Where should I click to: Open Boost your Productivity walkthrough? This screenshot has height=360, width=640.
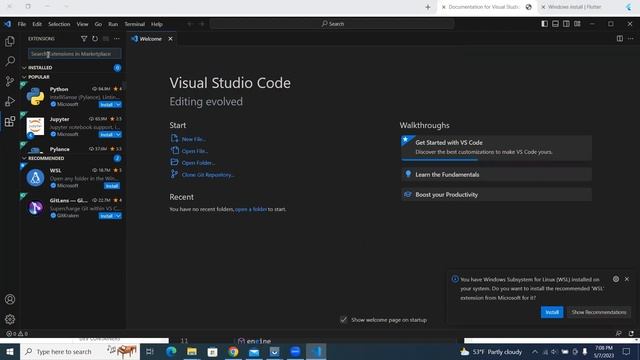click(496, 194)
